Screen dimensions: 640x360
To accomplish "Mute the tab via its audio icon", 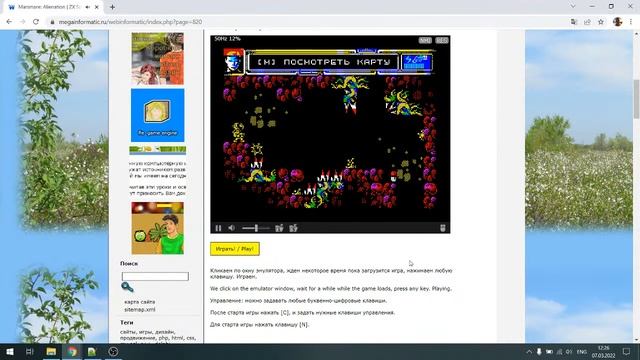I will point(87,7).
